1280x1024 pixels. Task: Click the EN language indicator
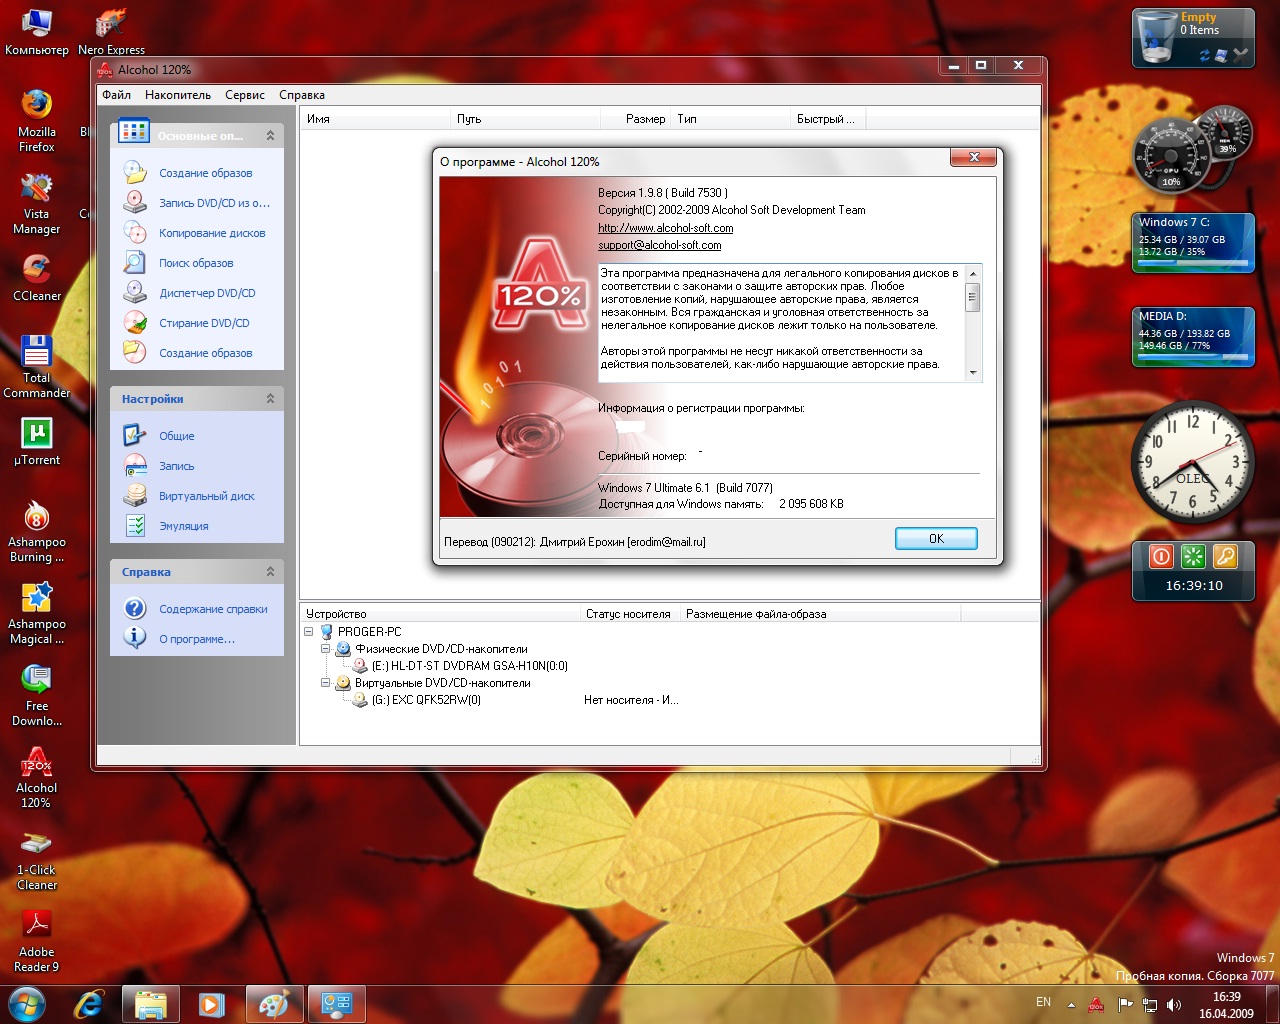click(x=1043, y=1002)
